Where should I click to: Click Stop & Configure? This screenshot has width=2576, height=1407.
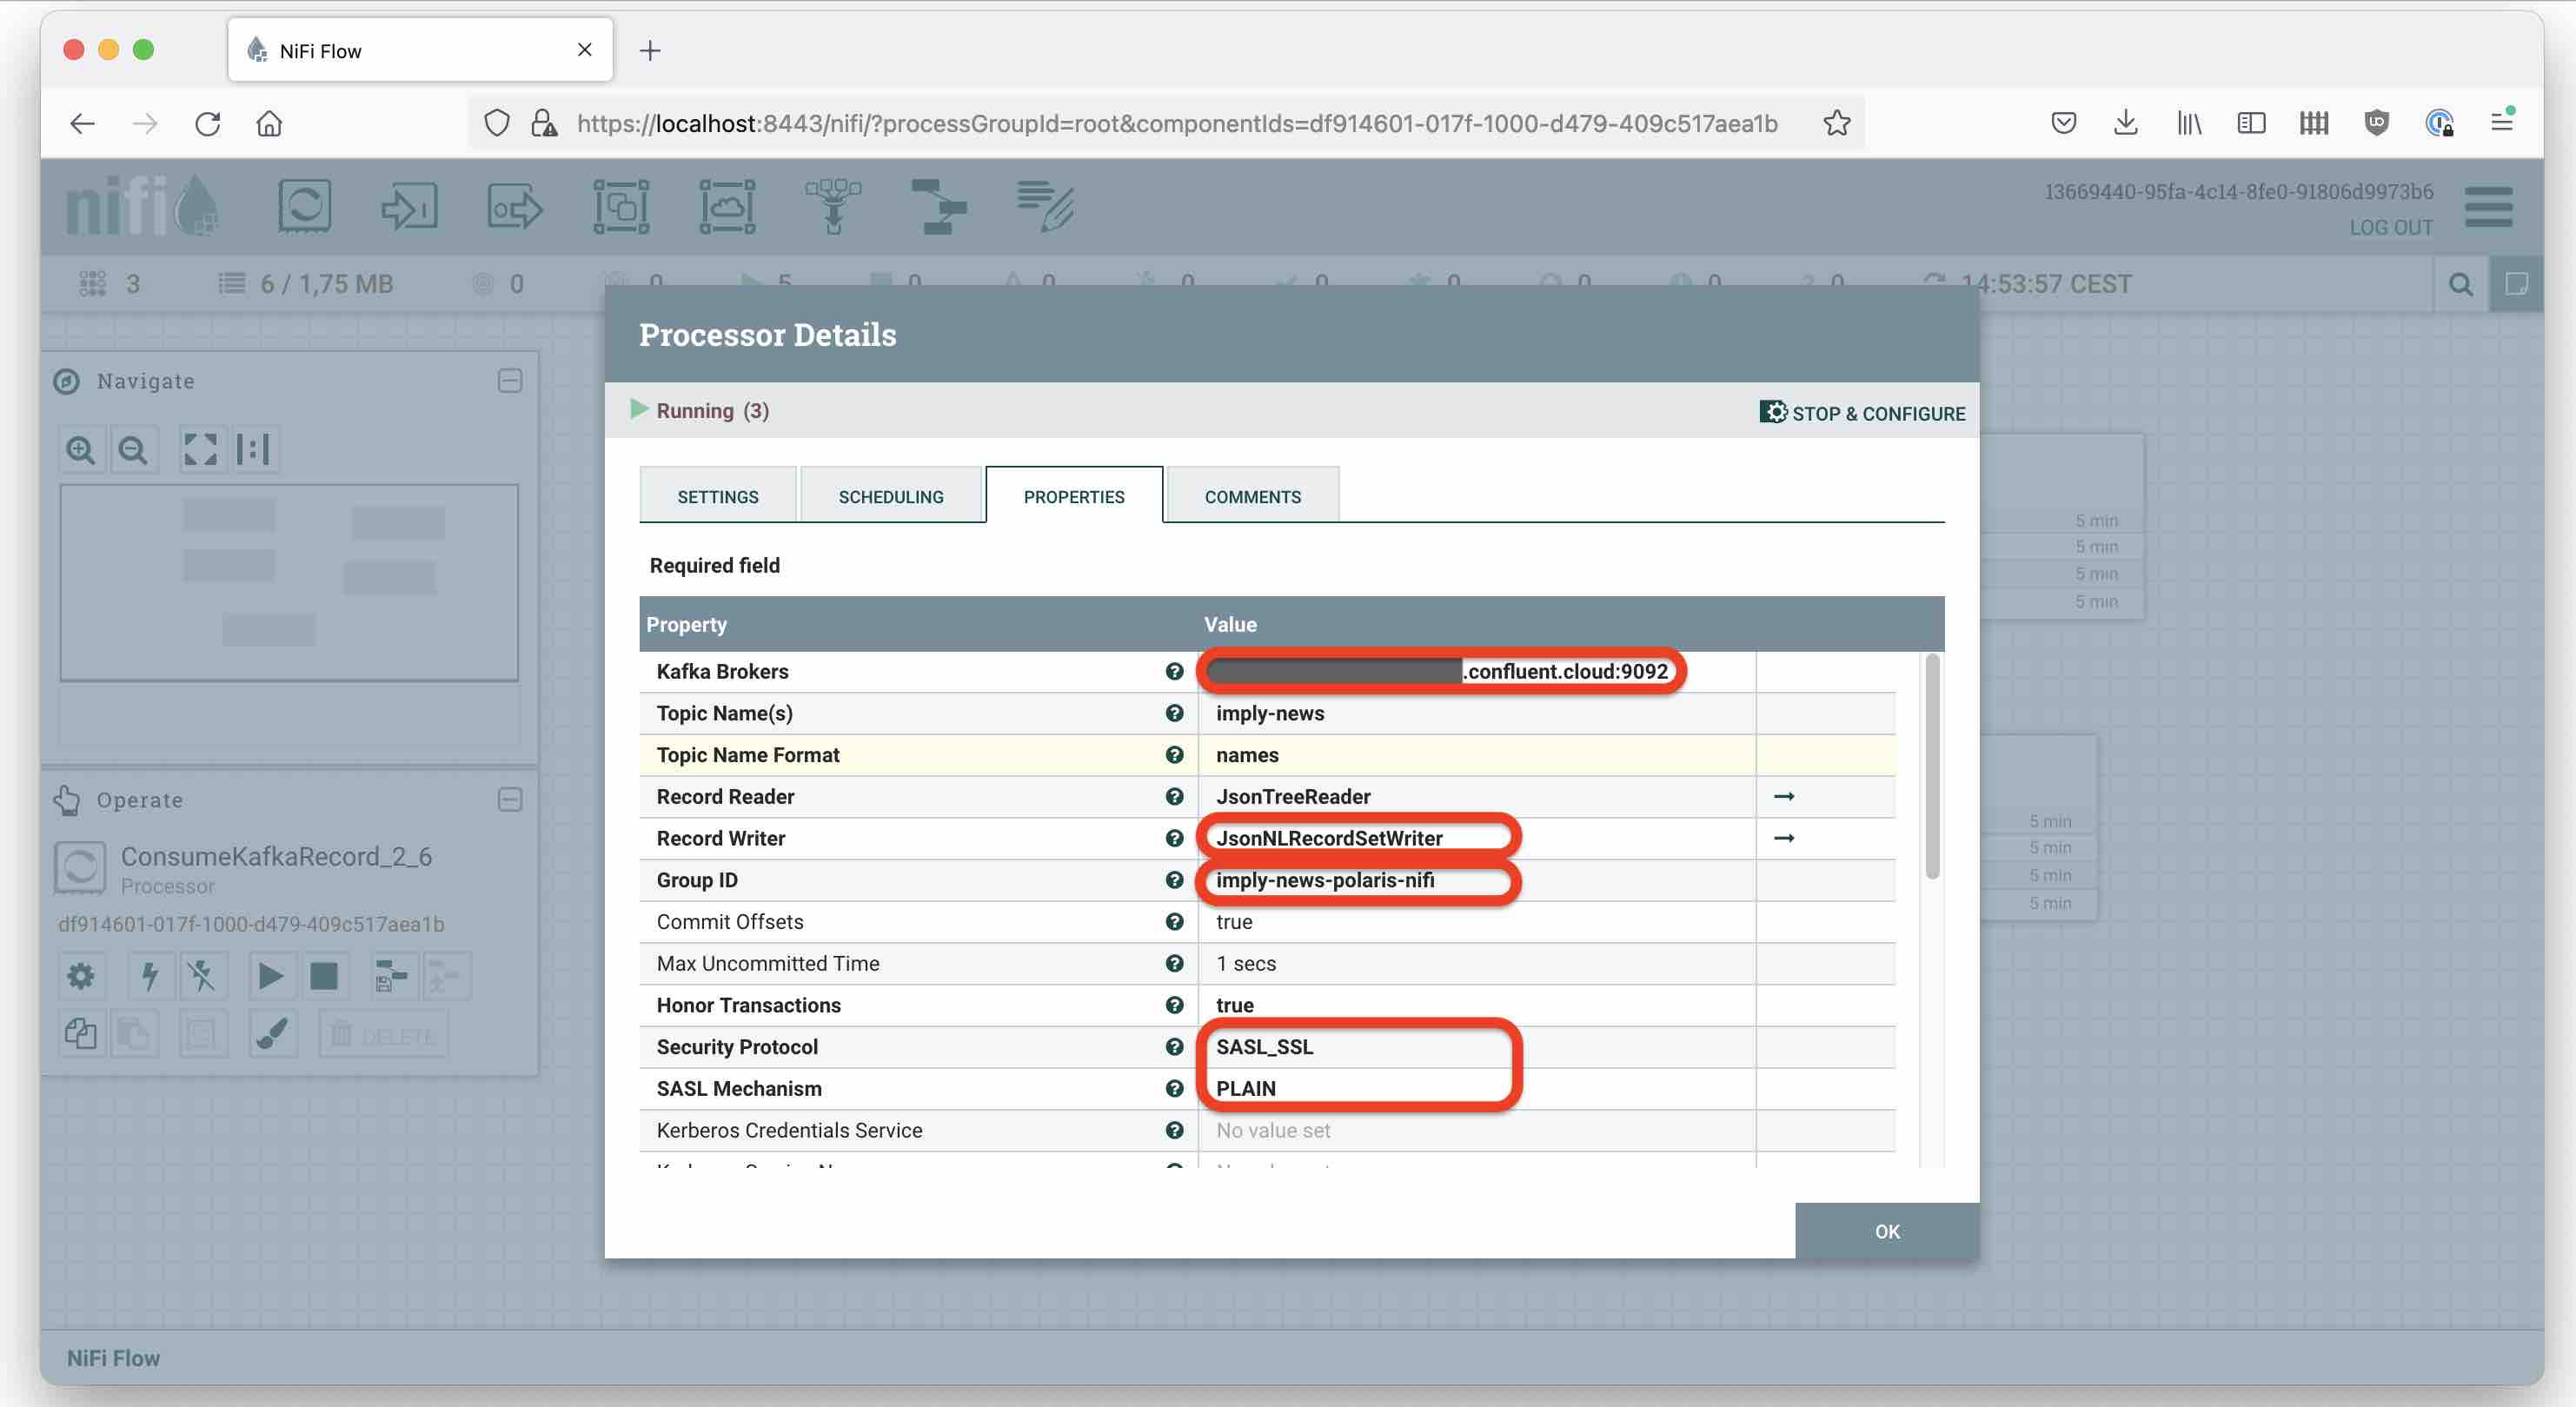[x=1862, y=413]
